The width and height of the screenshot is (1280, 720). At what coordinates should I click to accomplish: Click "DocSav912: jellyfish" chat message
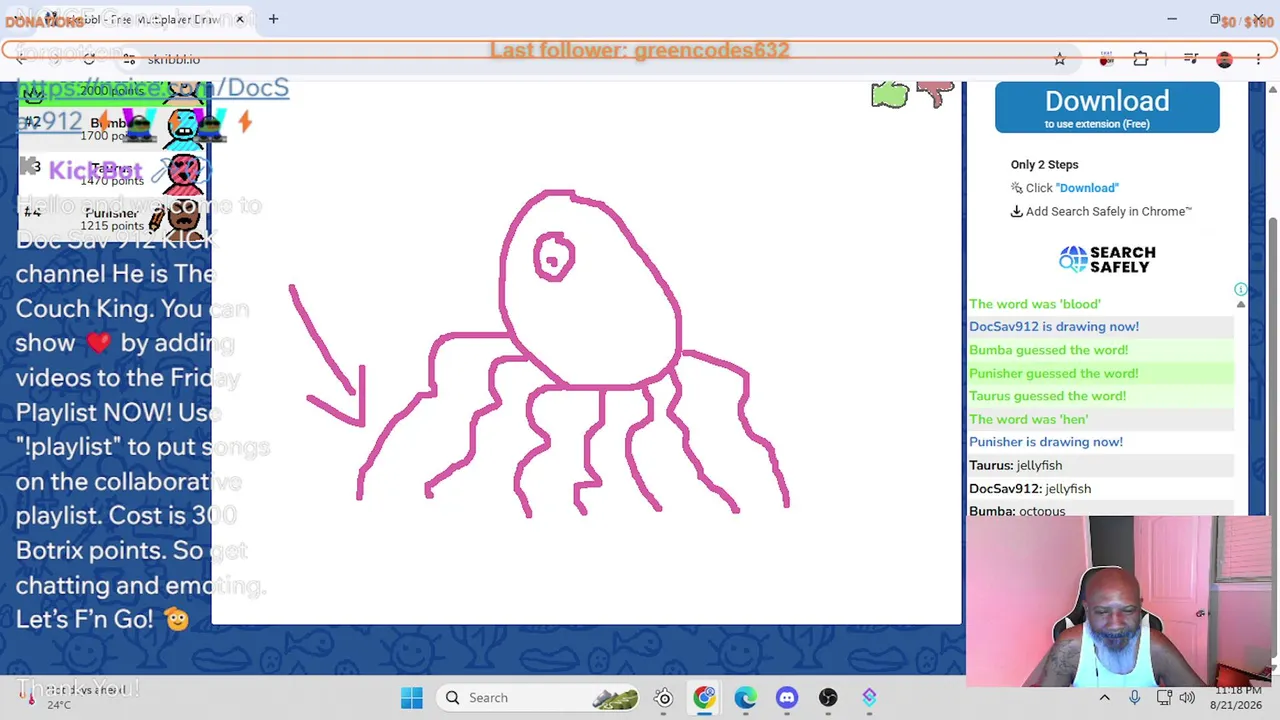point(1029,489)
